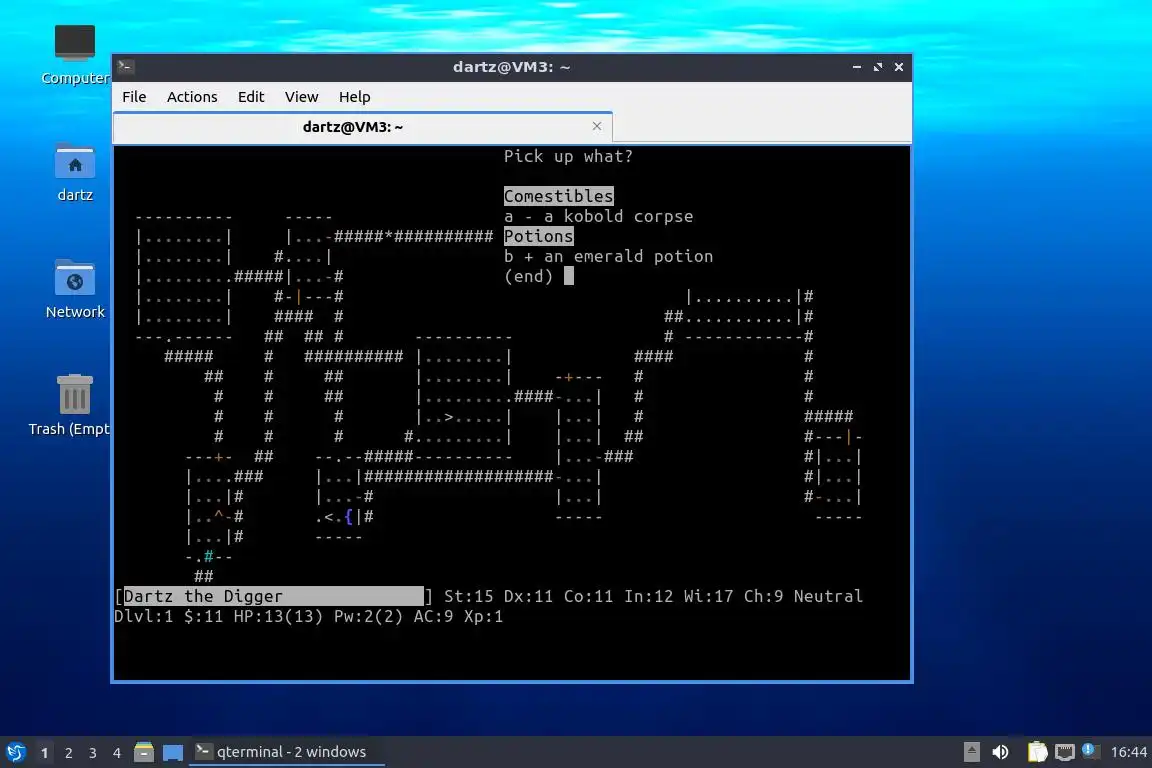Image resolution: width=1152 pixels, height=768 pixels.
Task: Click the 'Ch:9' attribute value
Action: click(x=763, y=596)
